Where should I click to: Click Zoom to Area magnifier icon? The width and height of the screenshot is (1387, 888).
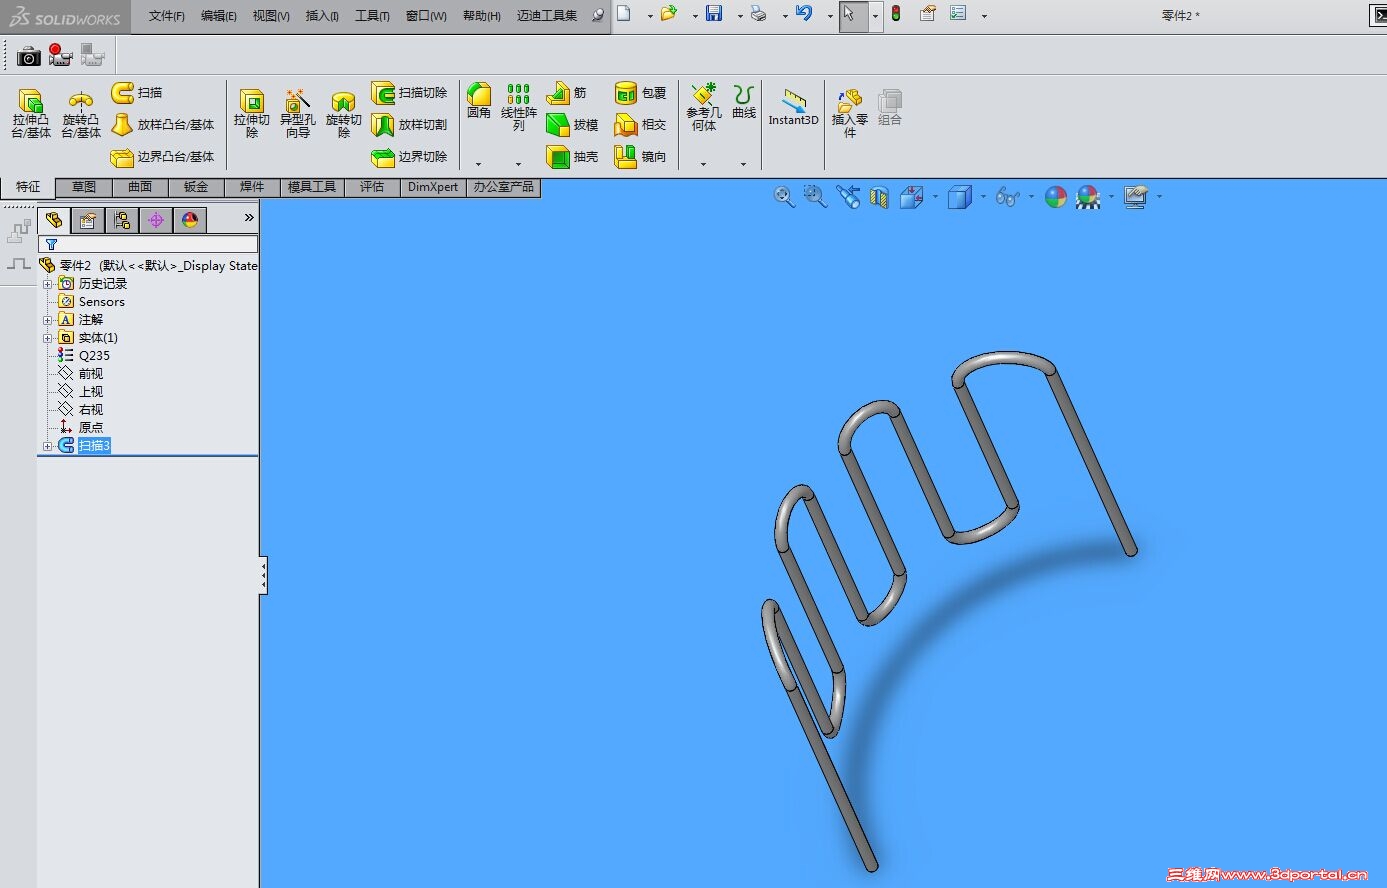(816, 197)
